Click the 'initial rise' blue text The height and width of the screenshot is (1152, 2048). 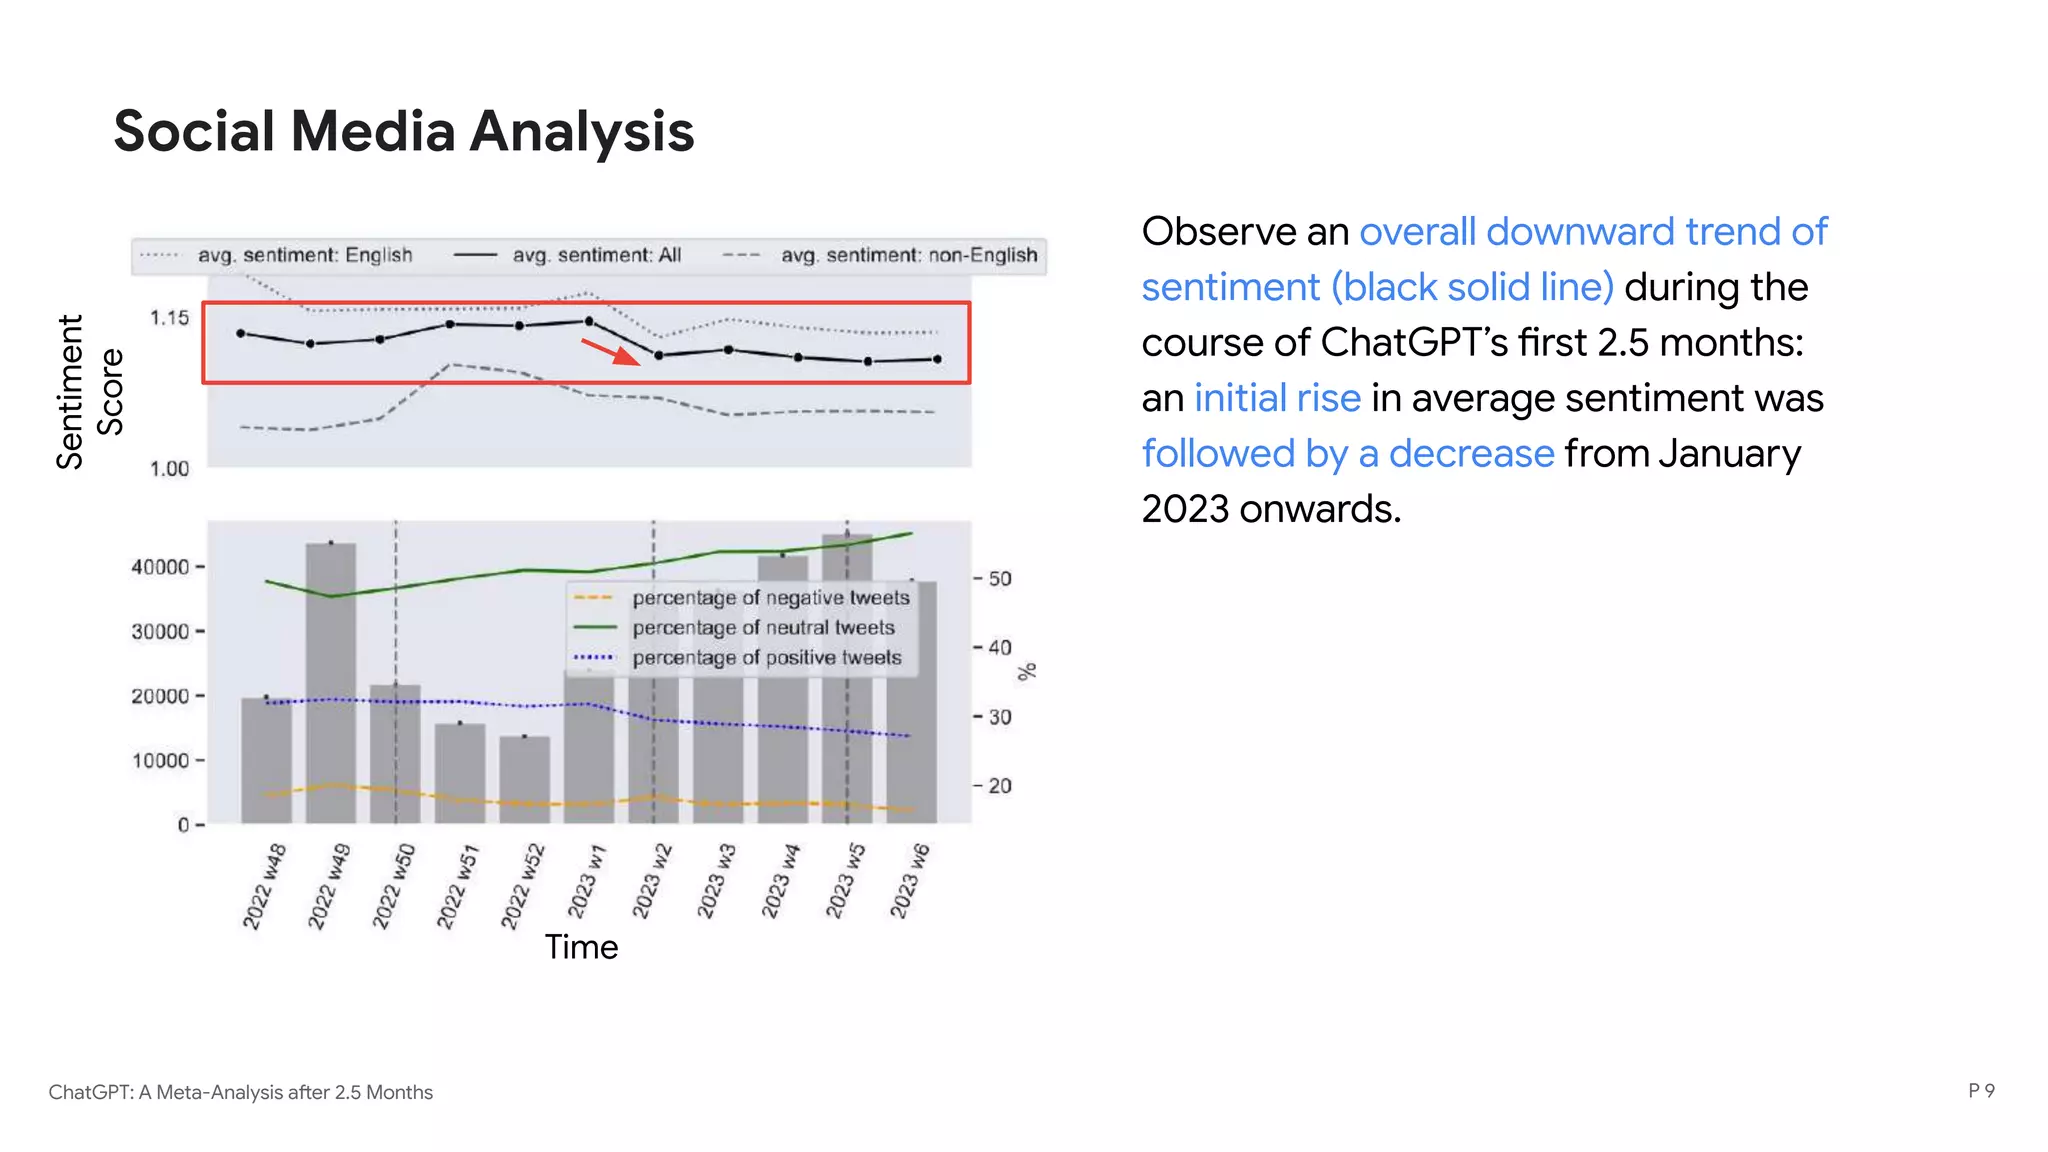point(1277,398)
